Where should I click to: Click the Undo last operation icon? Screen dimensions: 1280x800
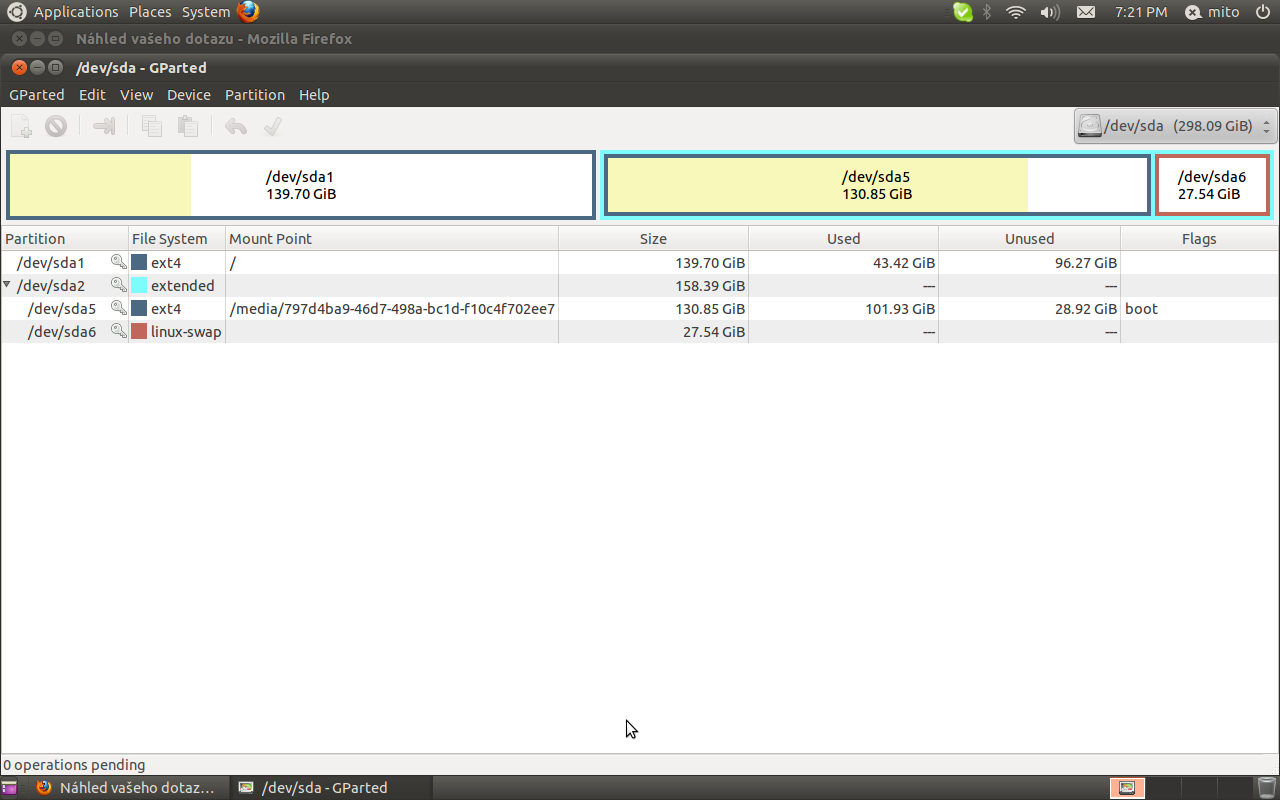click(236, 126)
